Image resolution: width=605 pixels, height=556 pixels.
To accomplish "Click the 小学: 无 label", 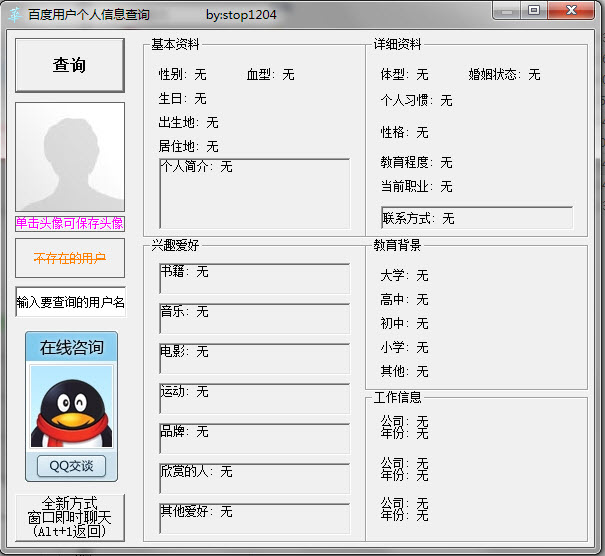I will coord(404,347).
